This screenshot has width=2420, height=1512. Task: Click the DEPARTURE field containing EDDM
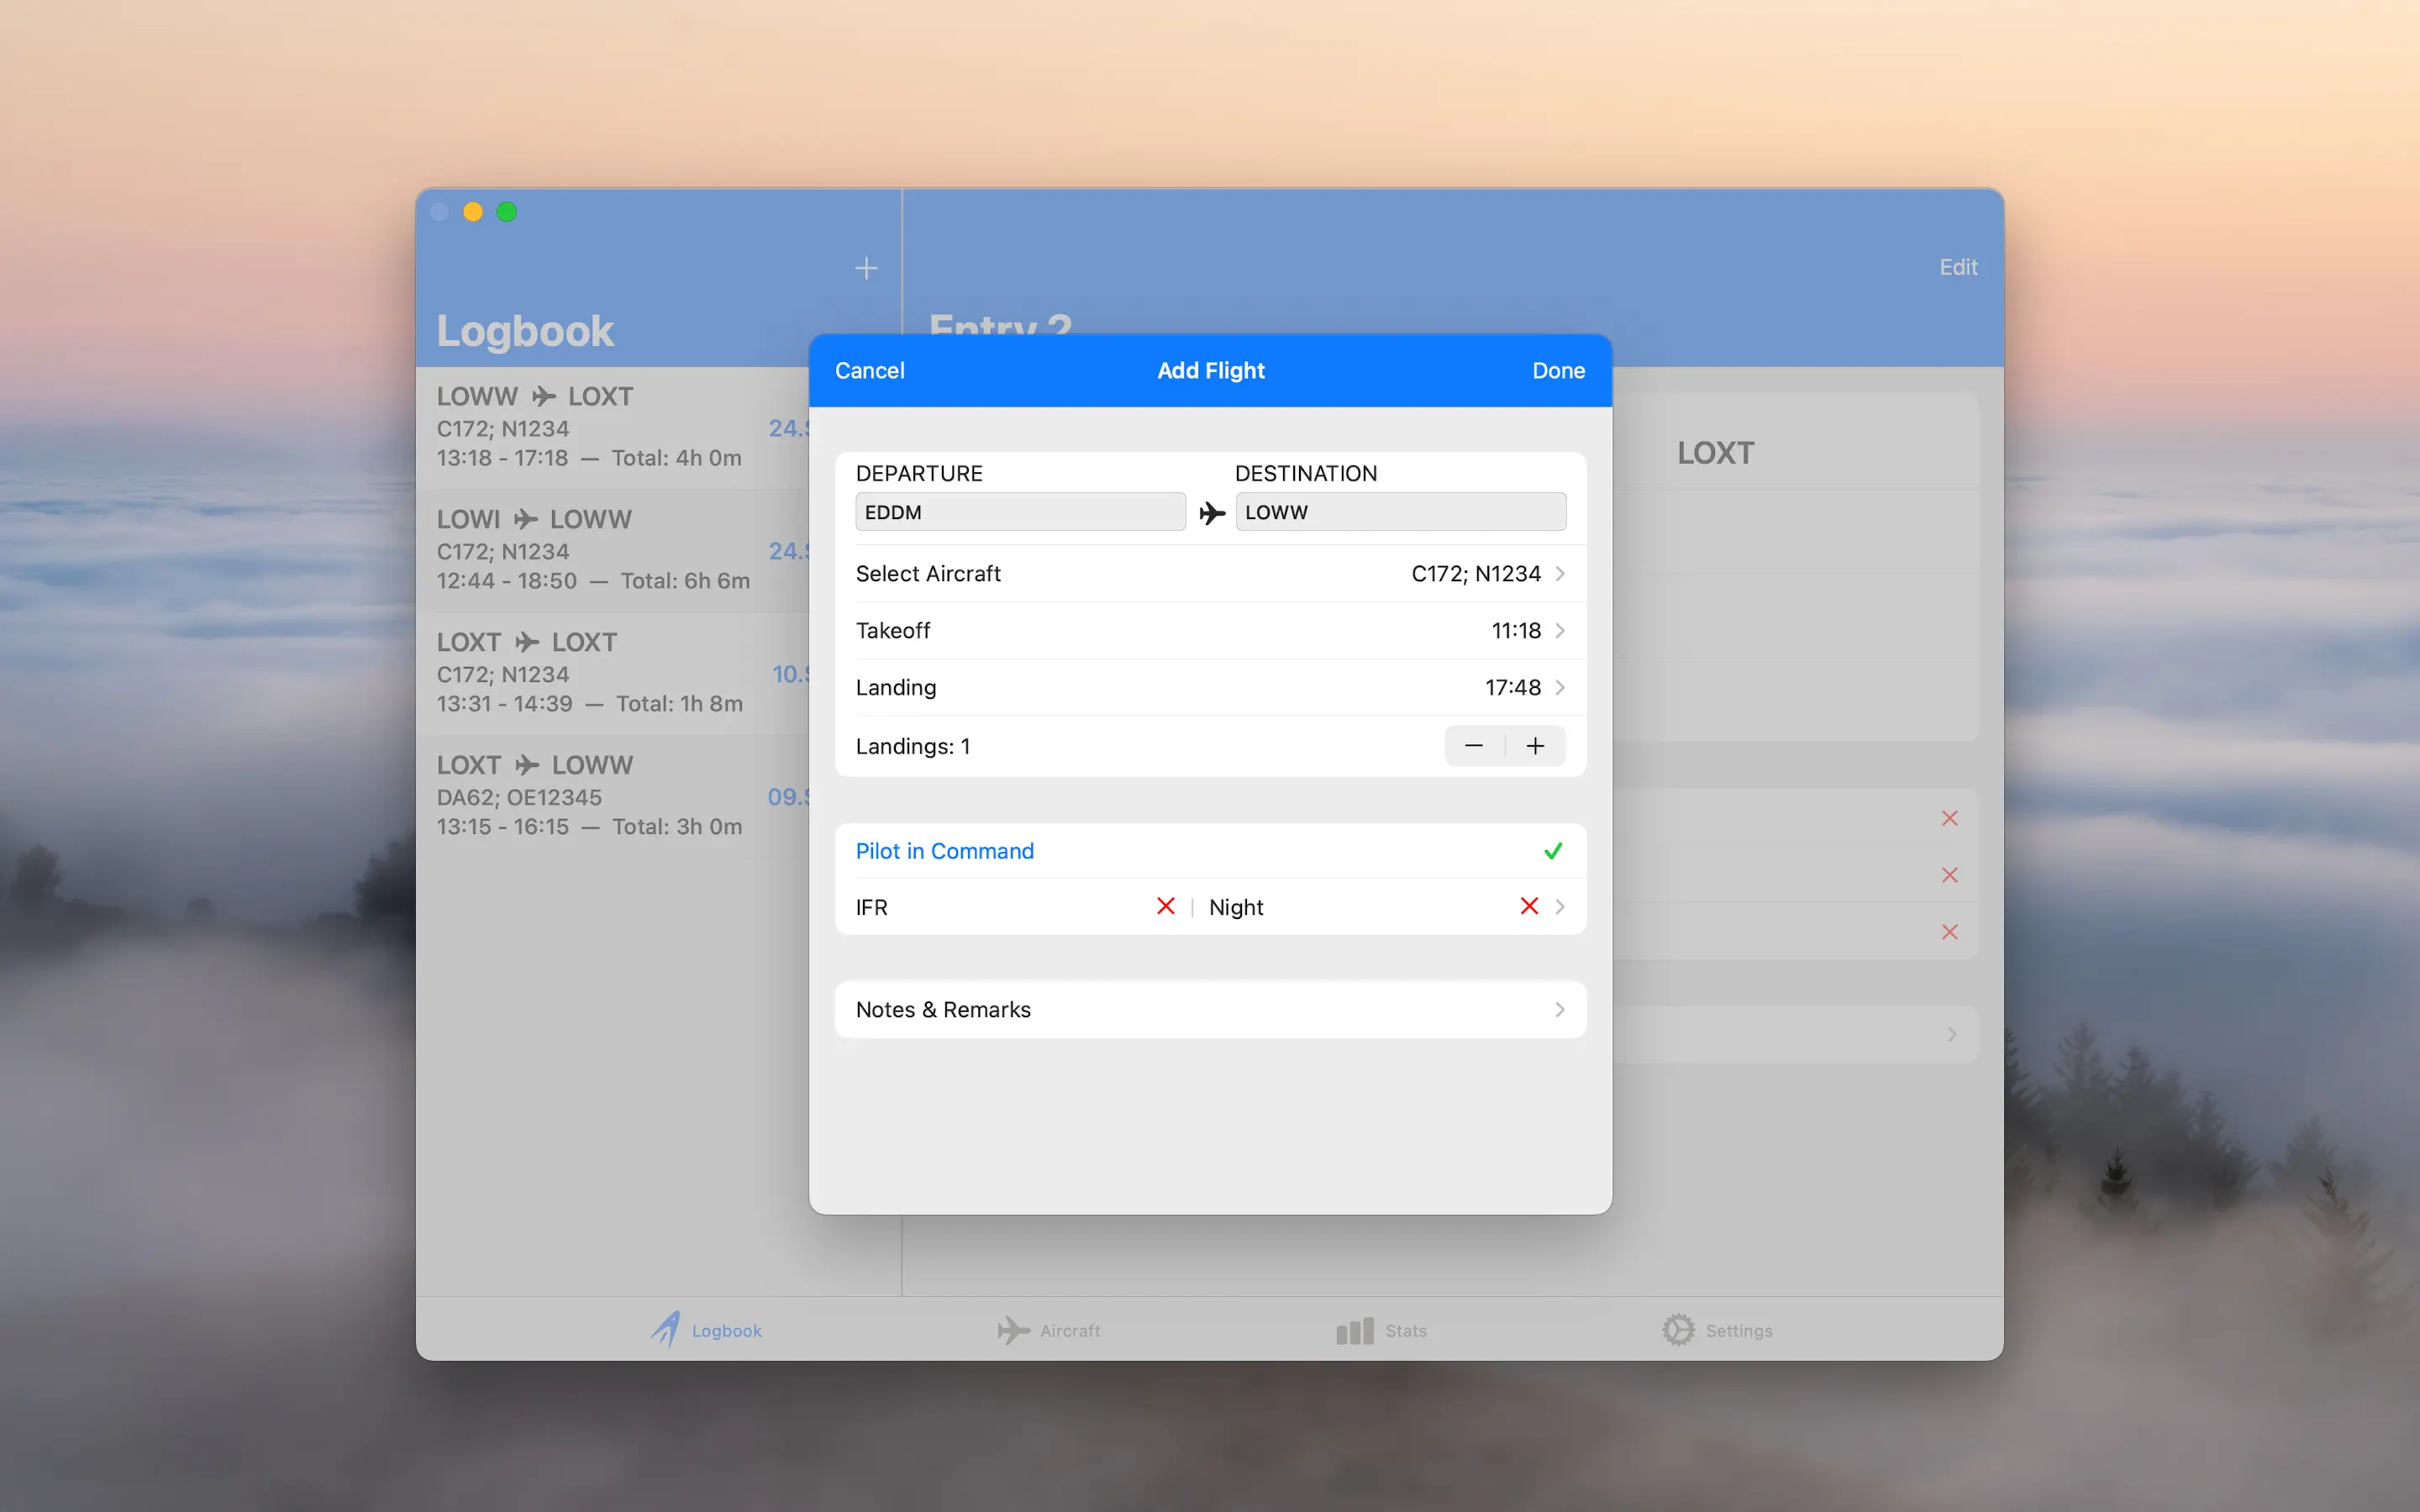point(1020,512)
